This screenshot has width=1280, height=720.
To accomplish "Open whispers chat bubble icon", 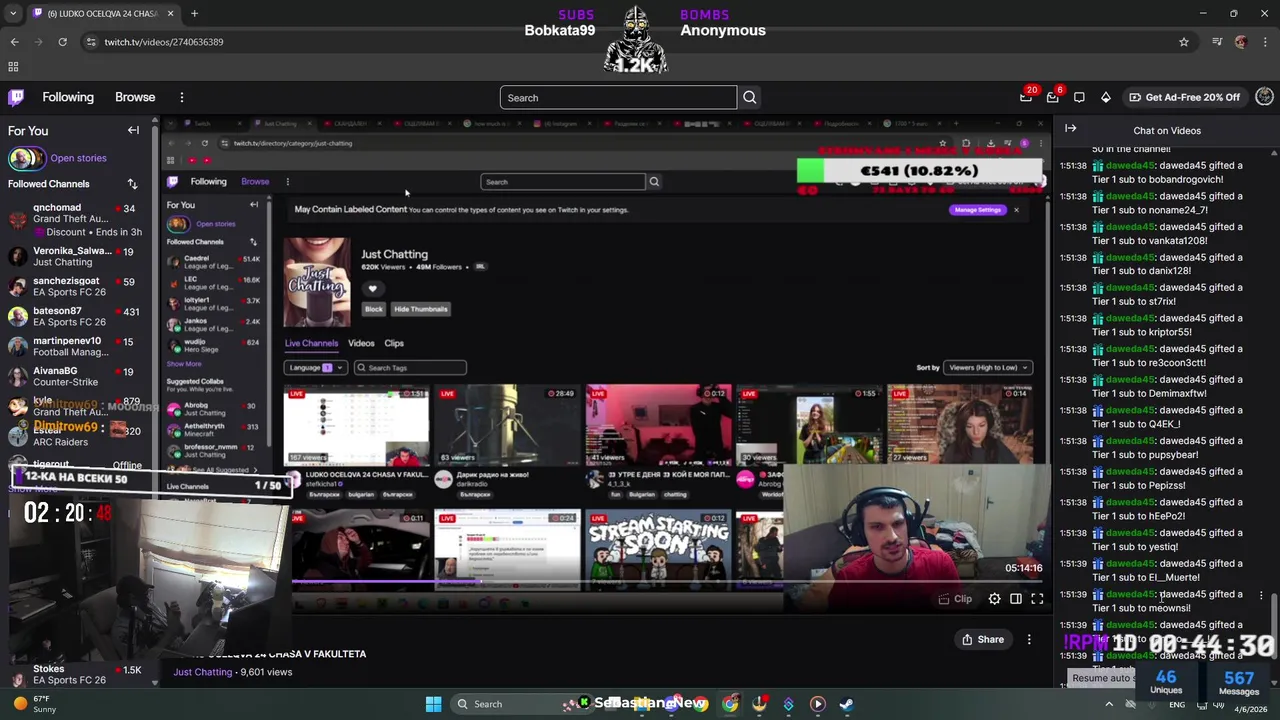I will (x=1079, y=97).
